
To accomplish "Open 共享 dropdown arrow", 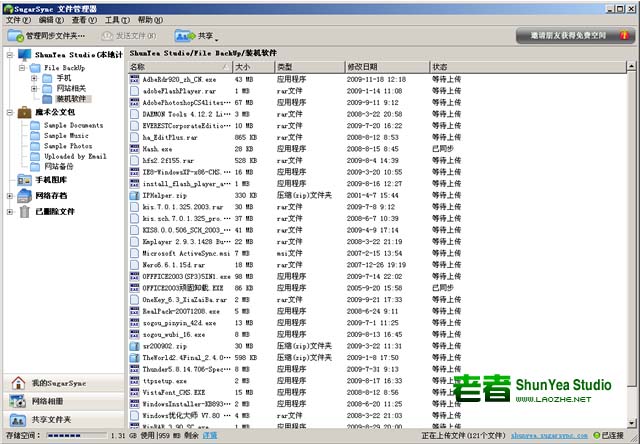I will click(x=217, y=40).
